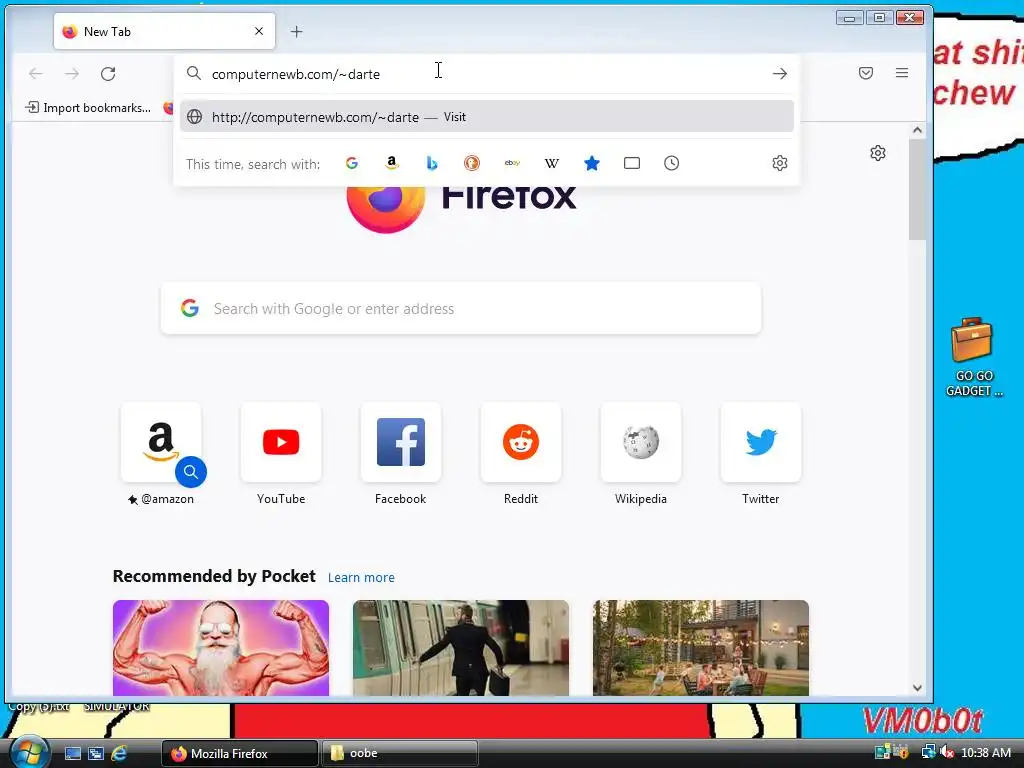Search this time with Bing

point(432,163)
